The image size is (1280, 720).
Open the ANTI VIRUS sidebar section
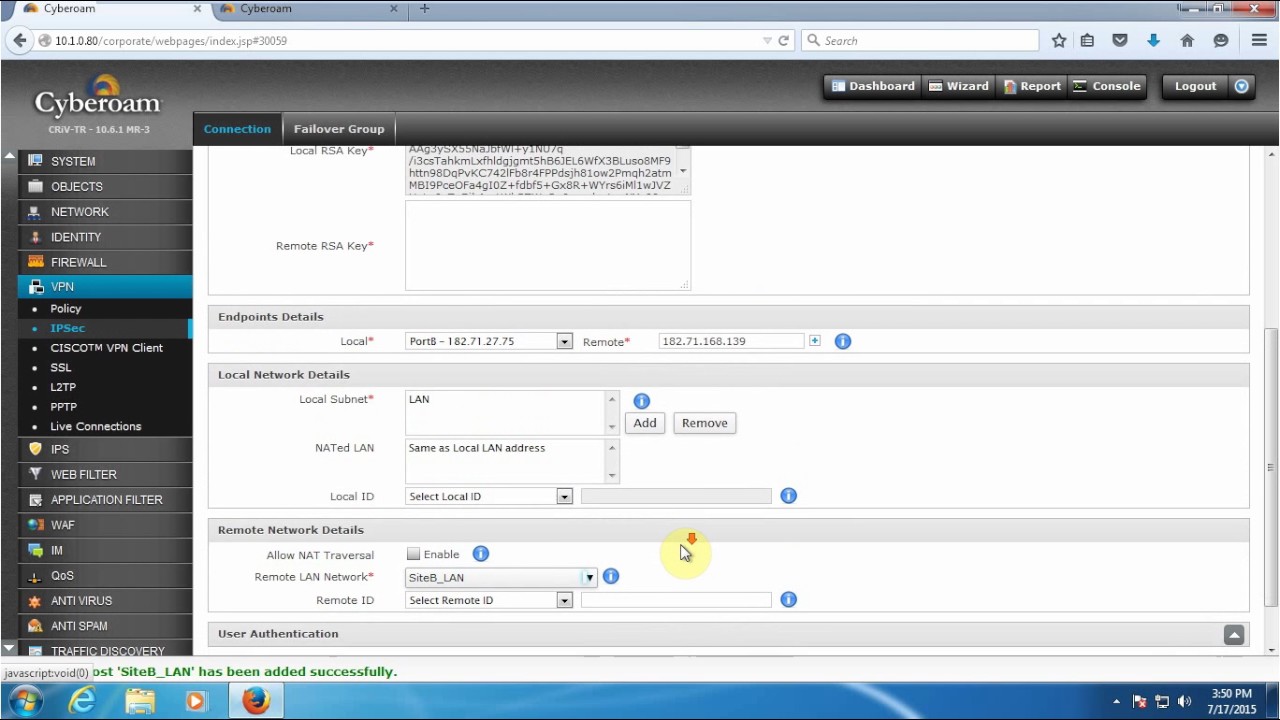[x=105, y=601]
